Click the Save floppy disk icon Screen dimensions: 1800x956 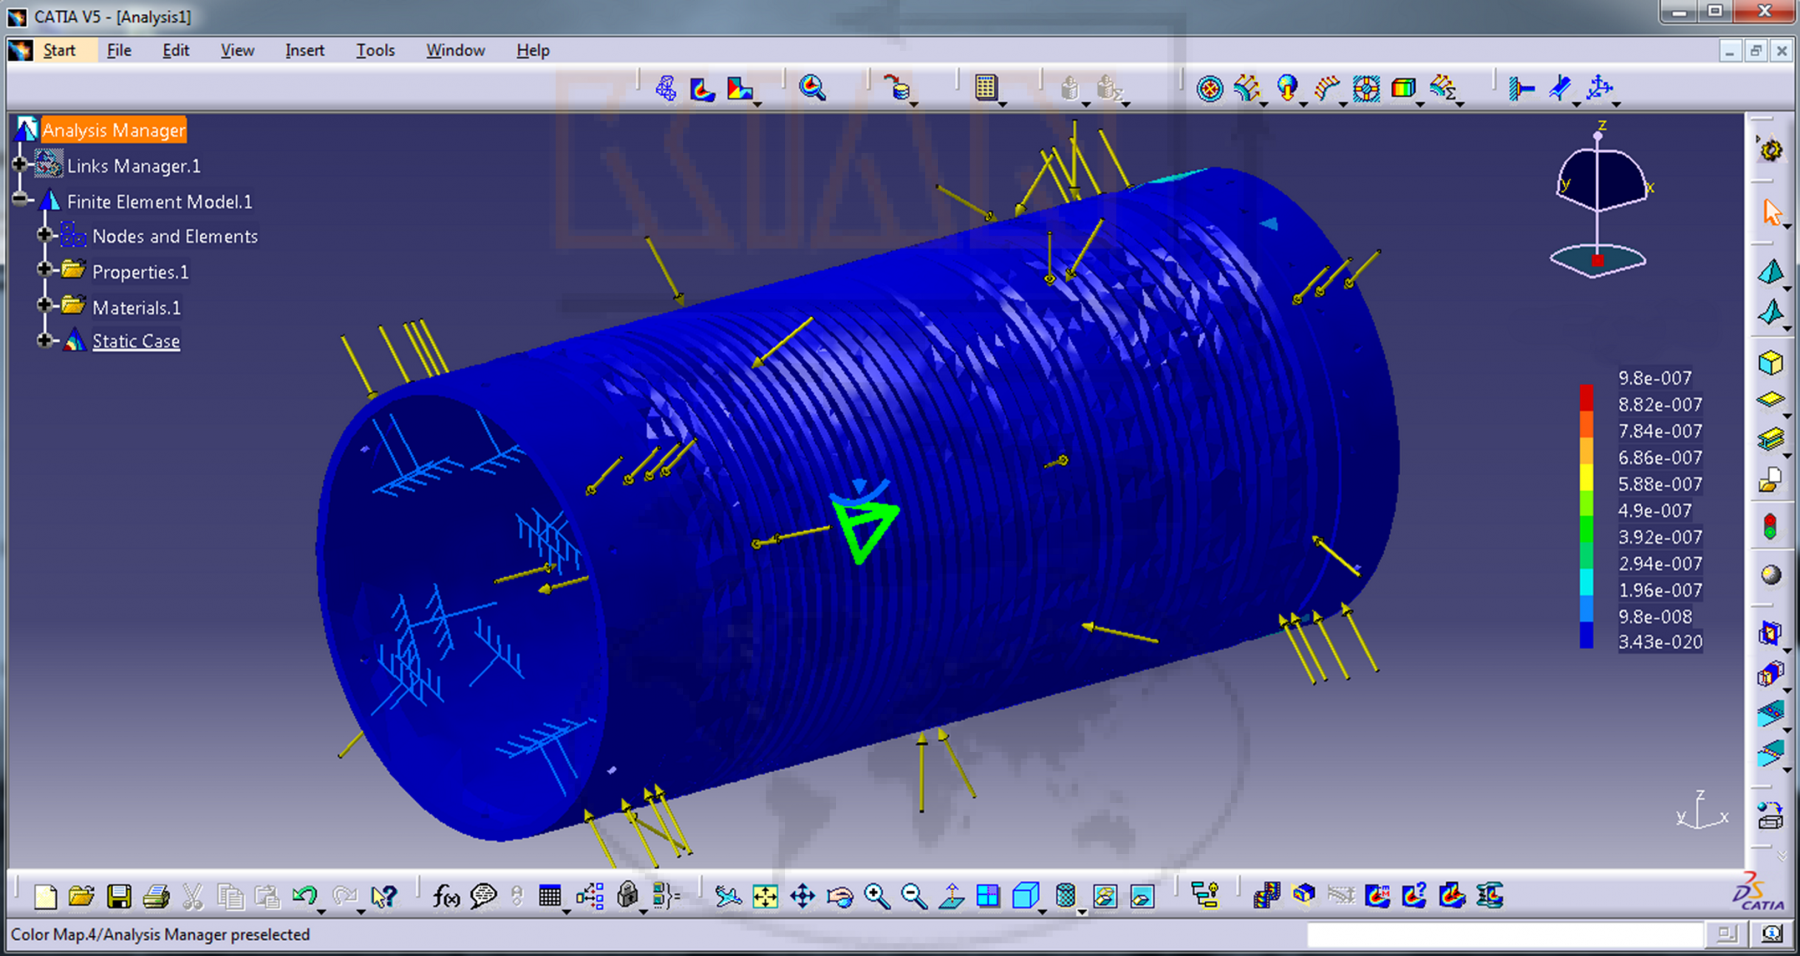tap(119, 896)
